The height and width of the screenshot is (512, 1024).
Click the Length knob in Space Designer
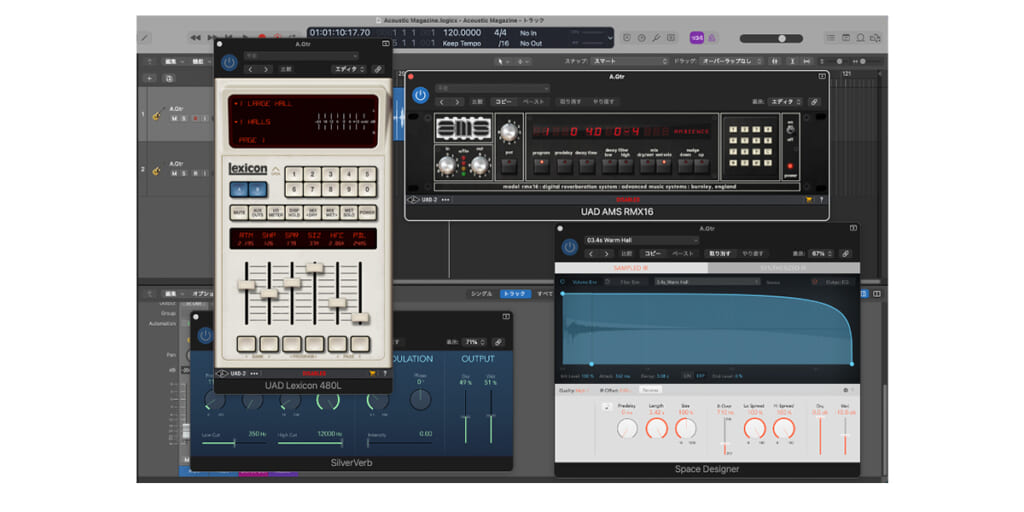[657, 428]
